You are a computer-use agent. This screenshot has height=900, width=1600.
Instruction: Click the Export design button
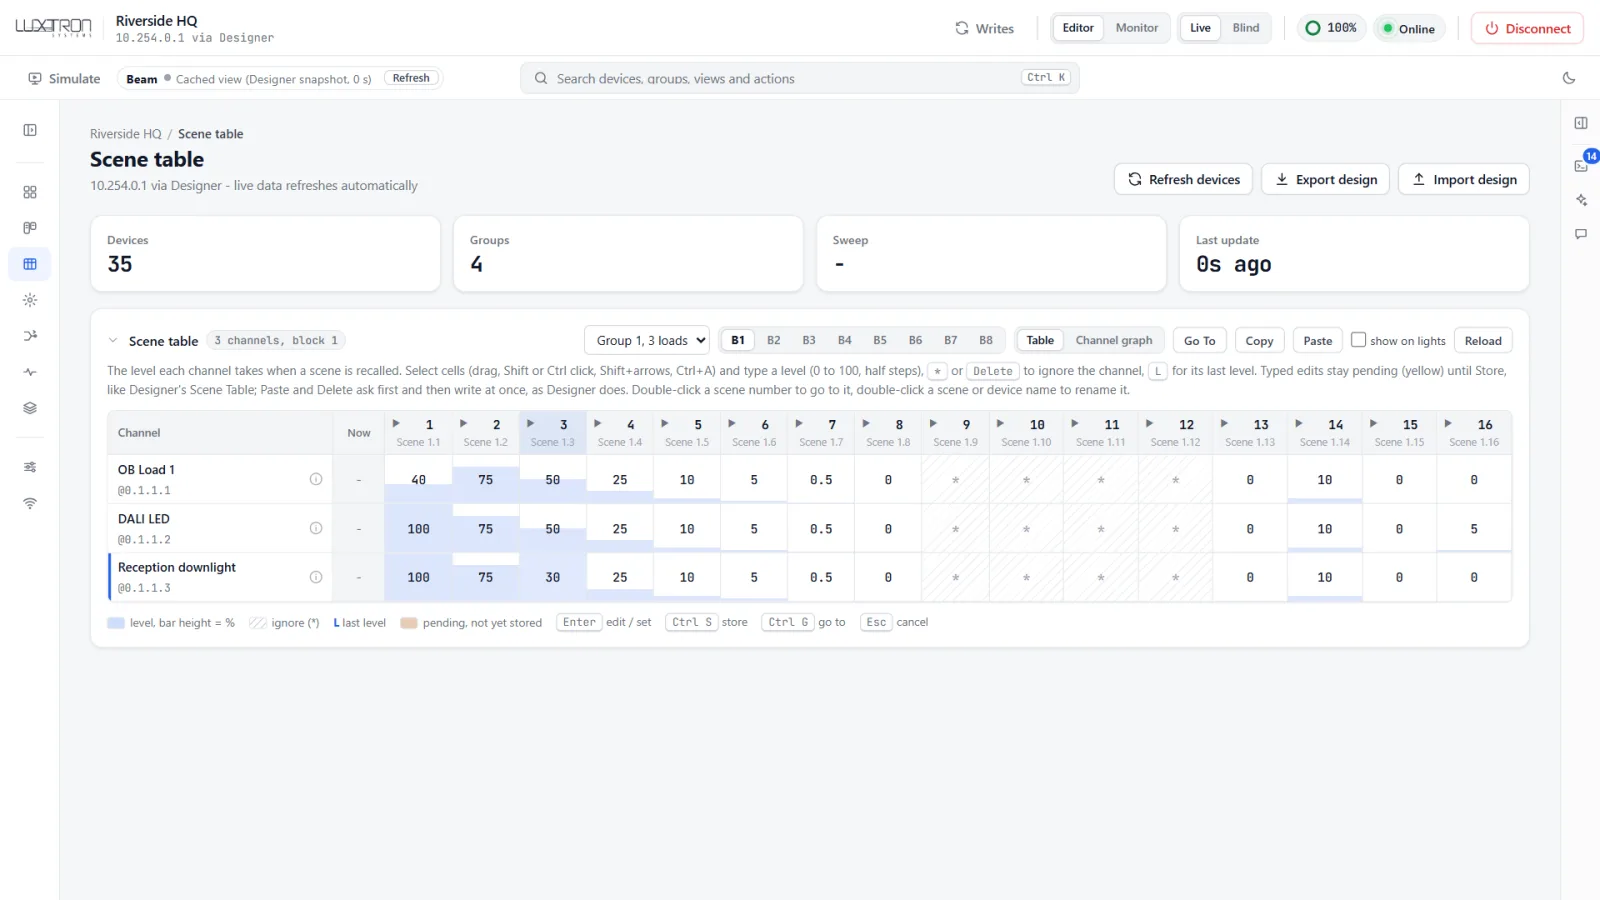[1326, 179]
